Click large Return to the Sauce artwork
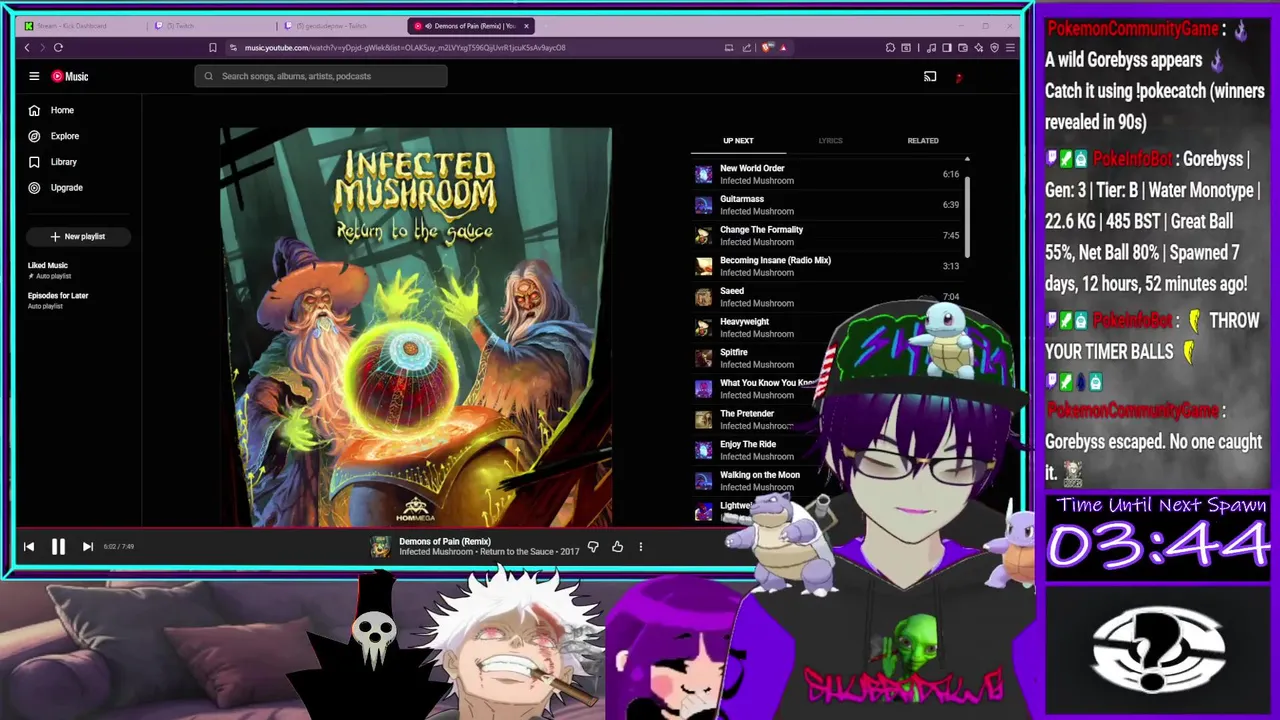1280x720 pixels. pyautogui.click(x=415, y=326)
